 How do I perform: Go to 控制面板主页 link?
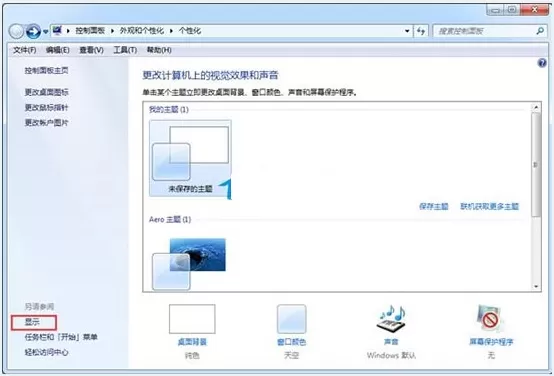pyautogui.click(x=46, y=71)
